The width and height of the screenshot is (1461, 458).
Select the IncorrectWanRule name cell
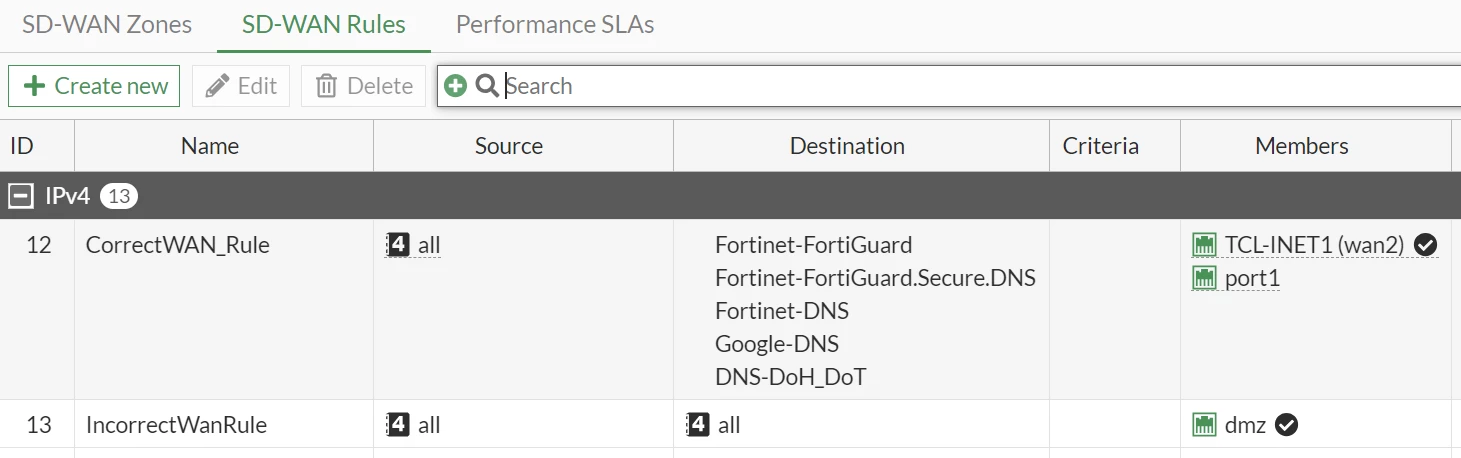tap(224, 425)
